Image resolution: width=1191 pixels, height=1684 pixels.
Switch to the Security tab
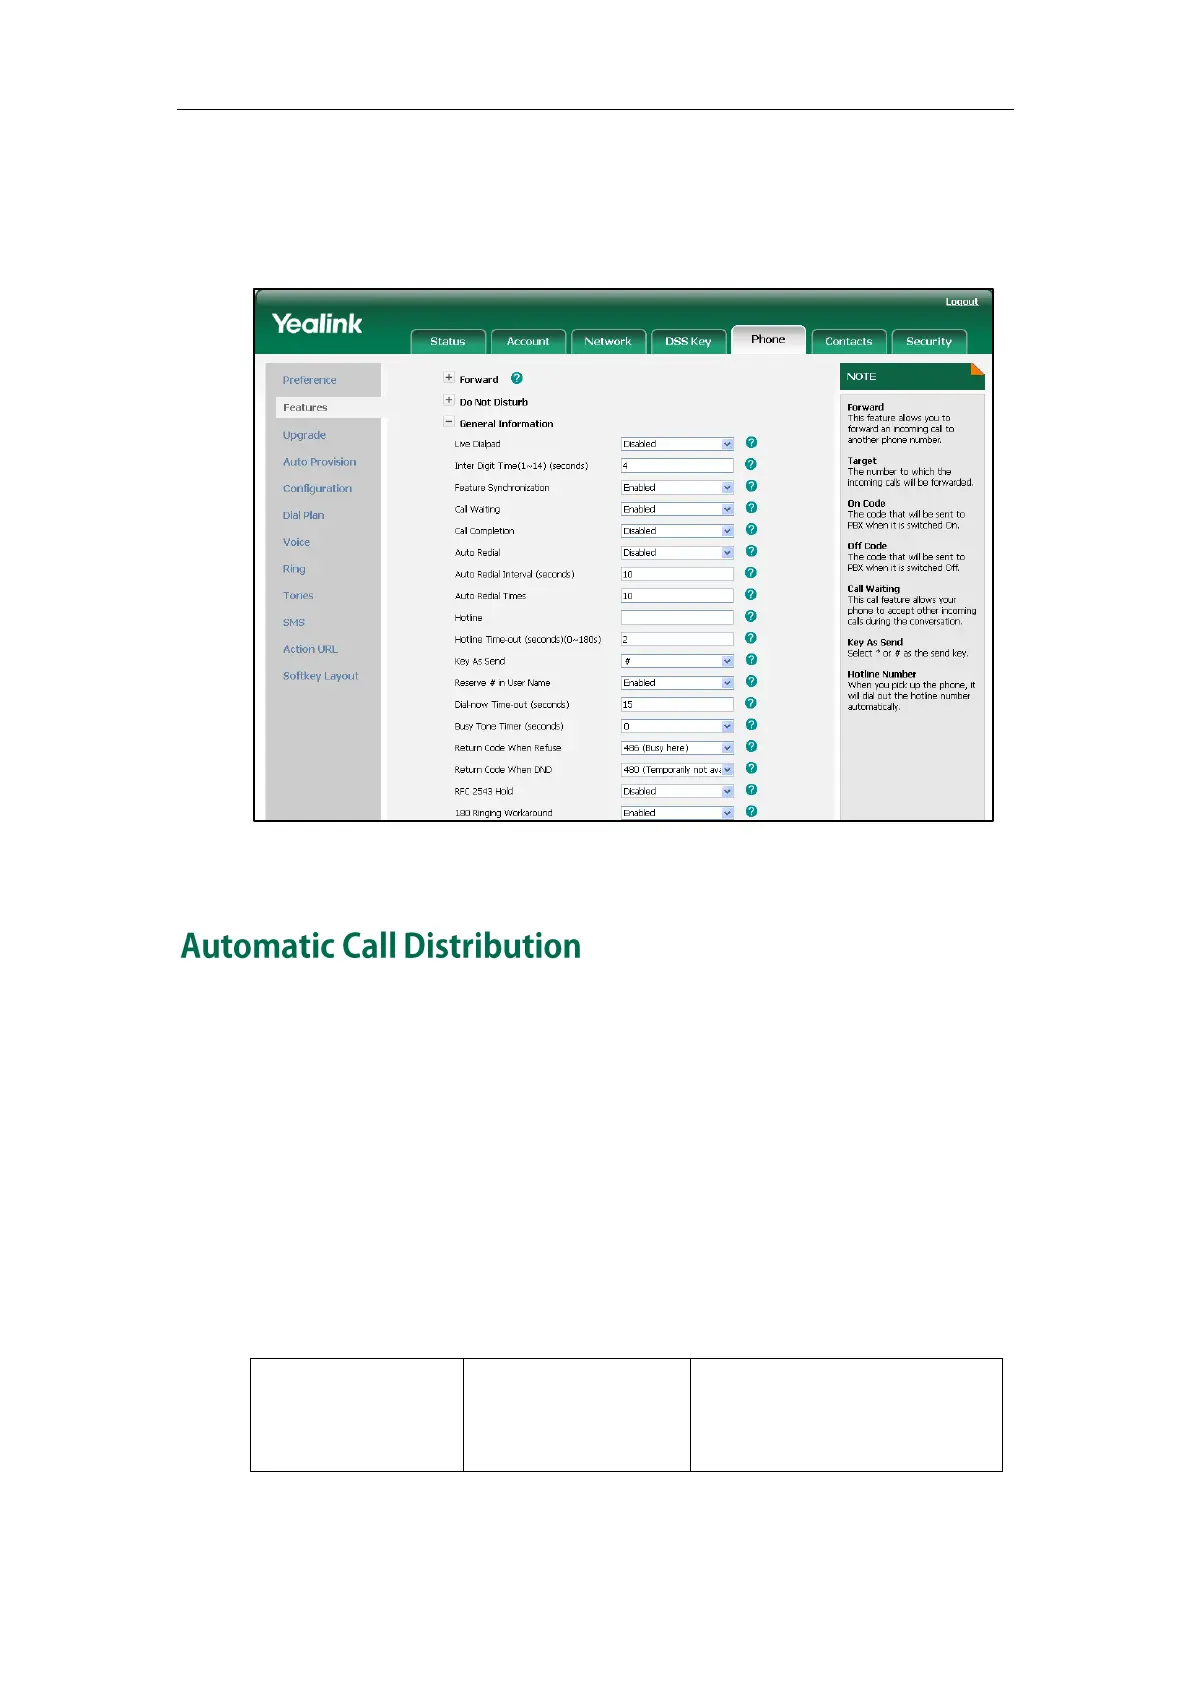[x=929, y=341]
